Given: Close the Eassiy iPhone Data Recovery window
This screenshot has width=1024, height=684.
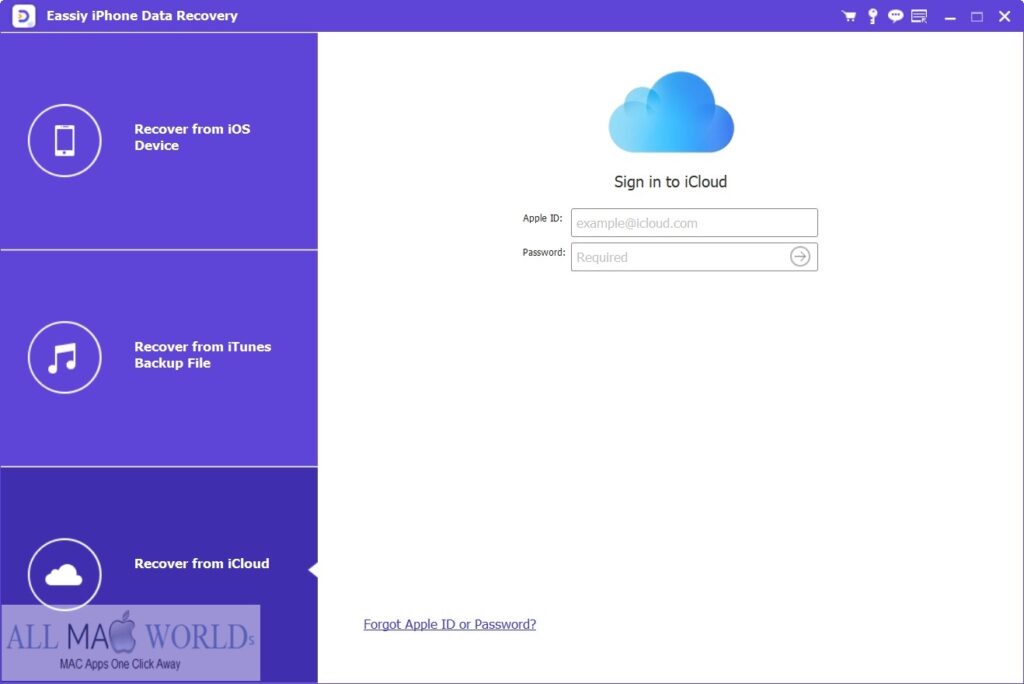Looking at the screenshot, I should coord(1004,16).
